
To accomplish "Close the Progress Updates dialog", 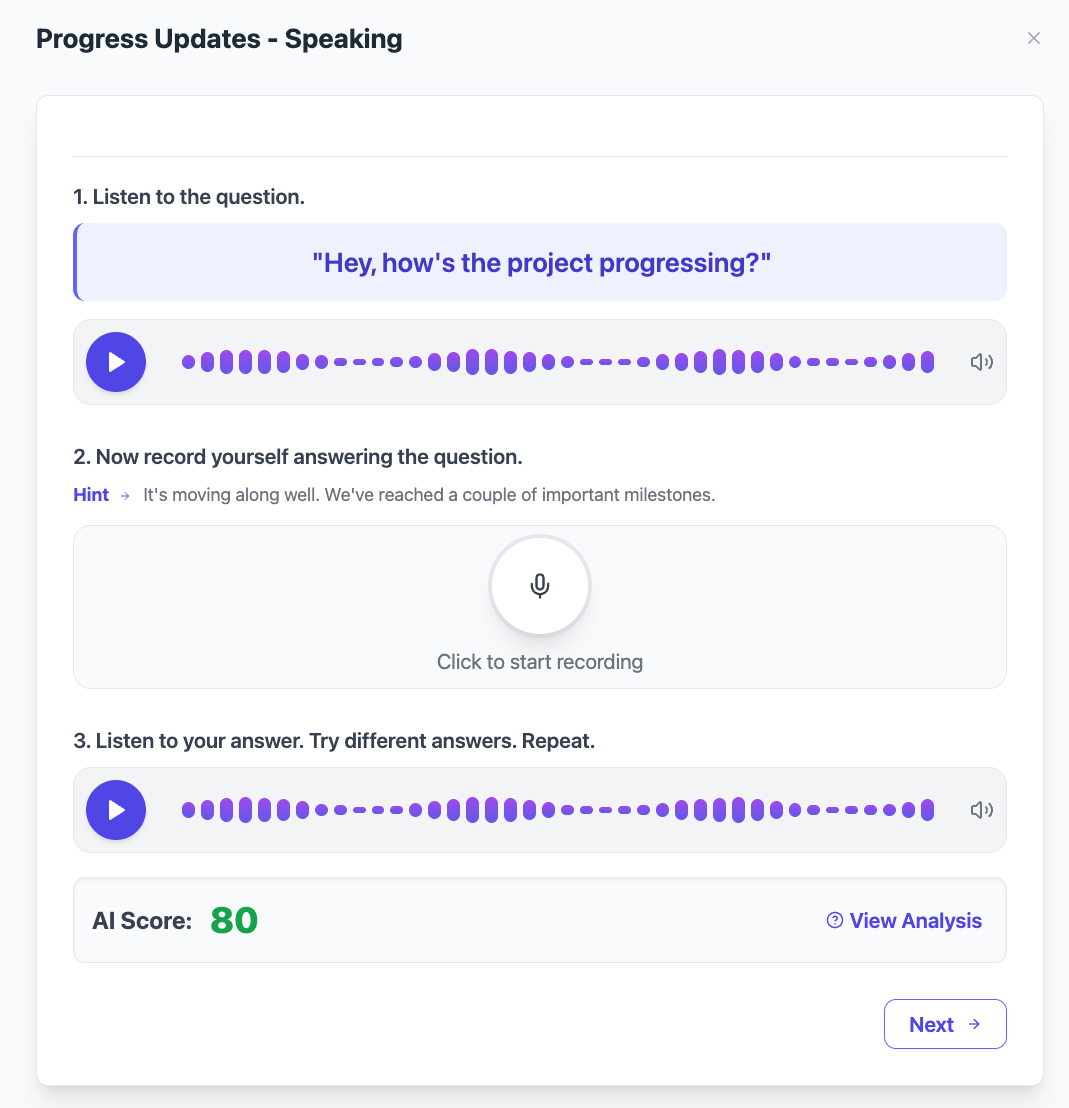I will (x=1034, y=38).
